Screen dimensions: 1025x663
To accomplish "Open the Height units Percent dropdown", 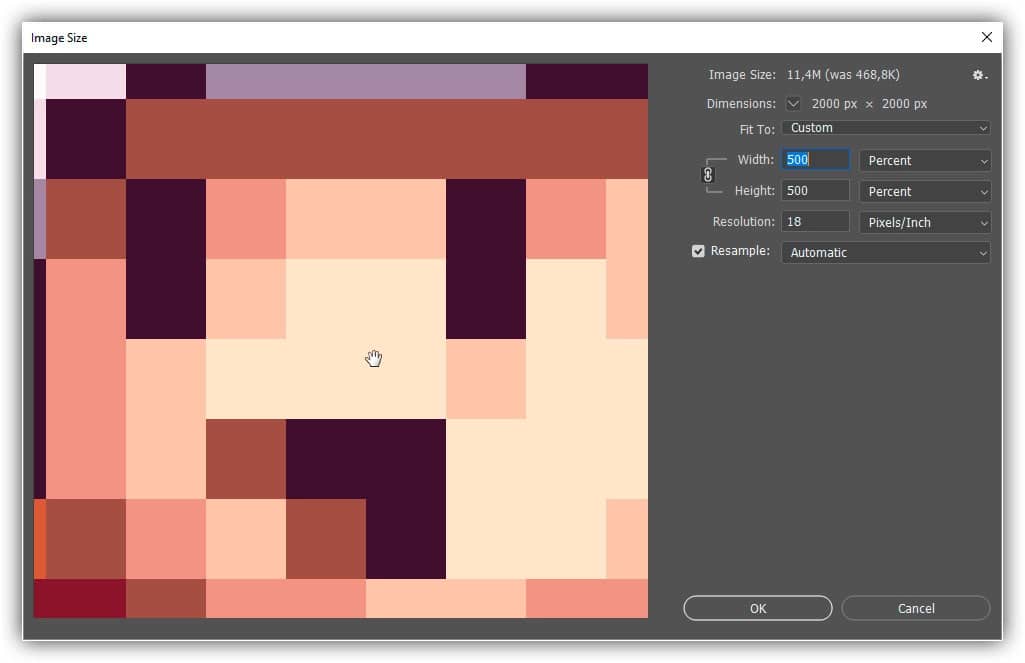I will coord(923,191).
